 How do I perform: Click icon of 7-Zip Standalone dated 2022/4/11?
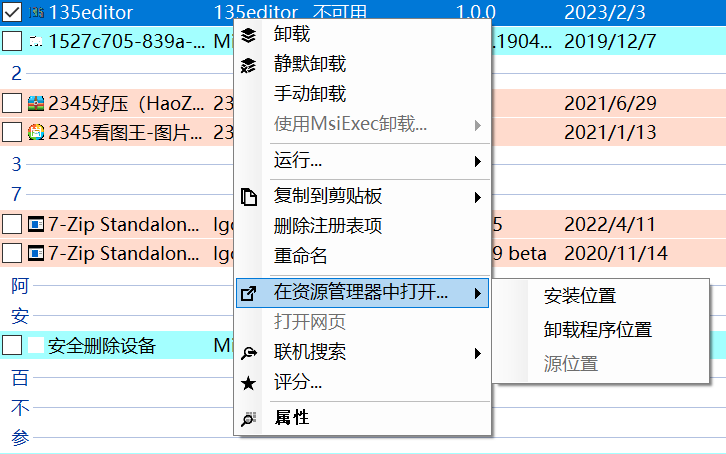pos(36,224)
